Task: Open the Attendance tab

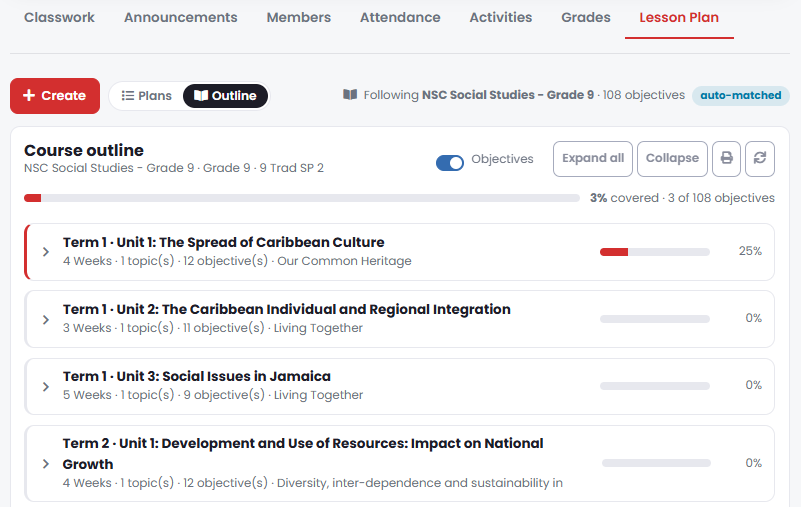Action: pos(400,18)
